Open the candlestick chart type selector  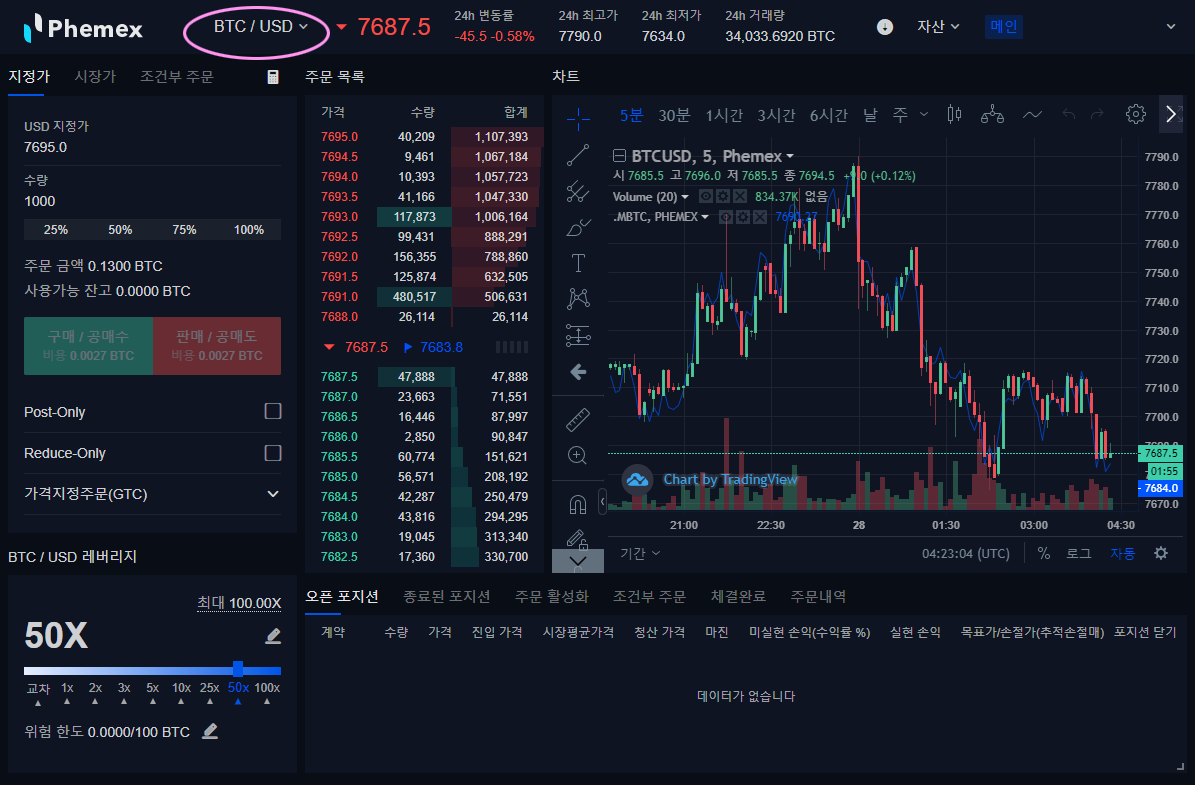click(x=954, y=114)
